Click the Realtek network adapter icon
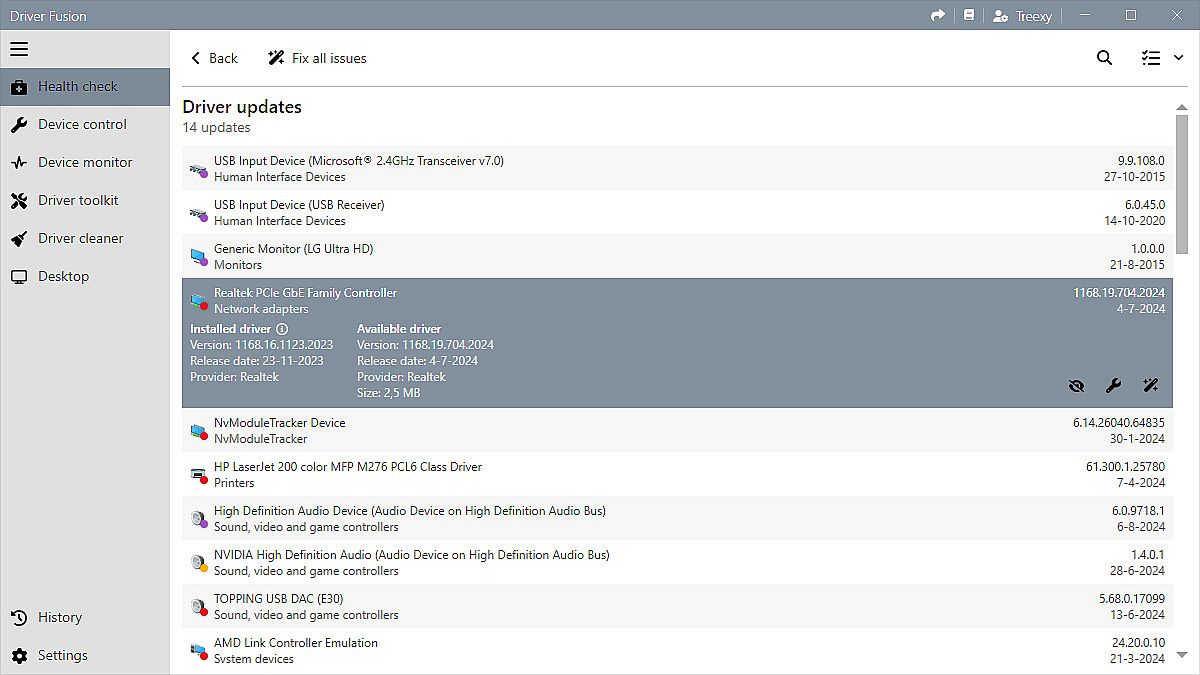 198,301
